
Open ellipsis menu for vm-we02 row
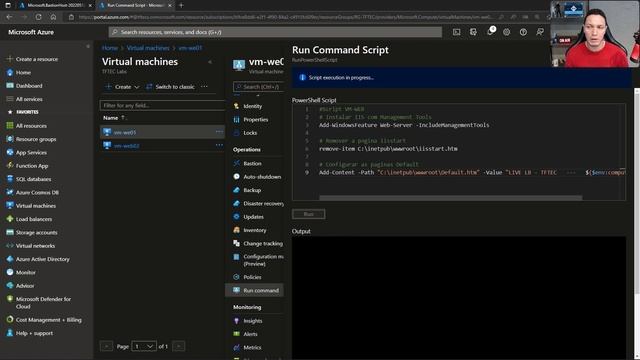[x=219, y=145]
